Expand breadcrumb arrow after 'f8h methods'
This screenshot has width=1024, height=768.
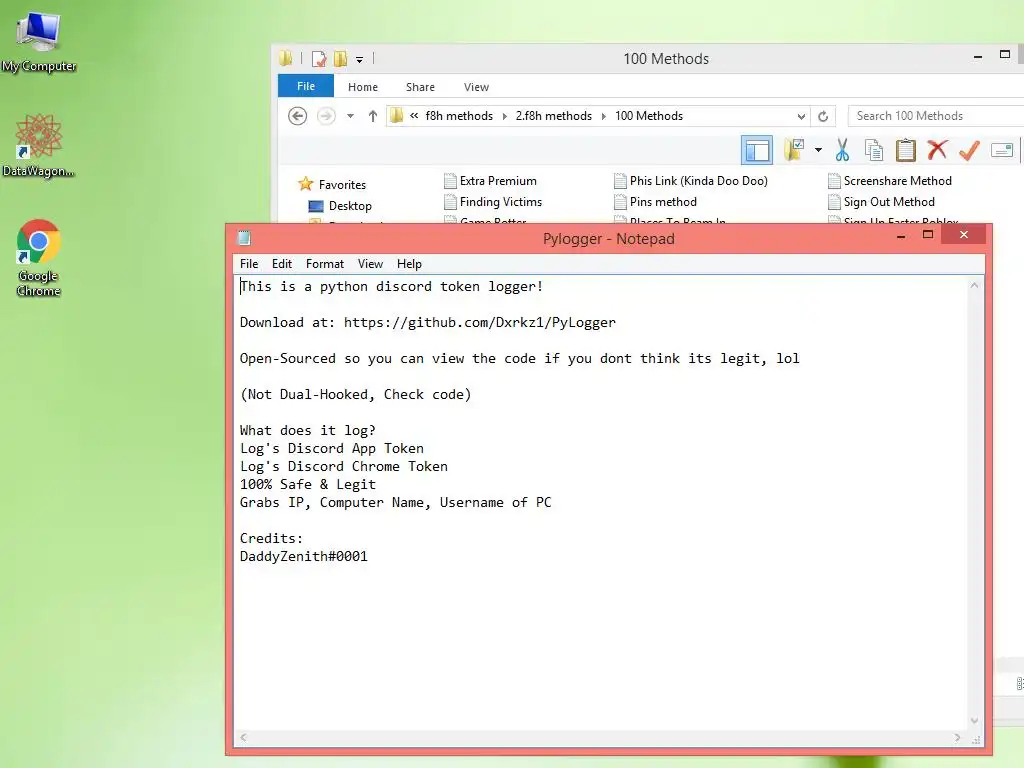point(504,116)
